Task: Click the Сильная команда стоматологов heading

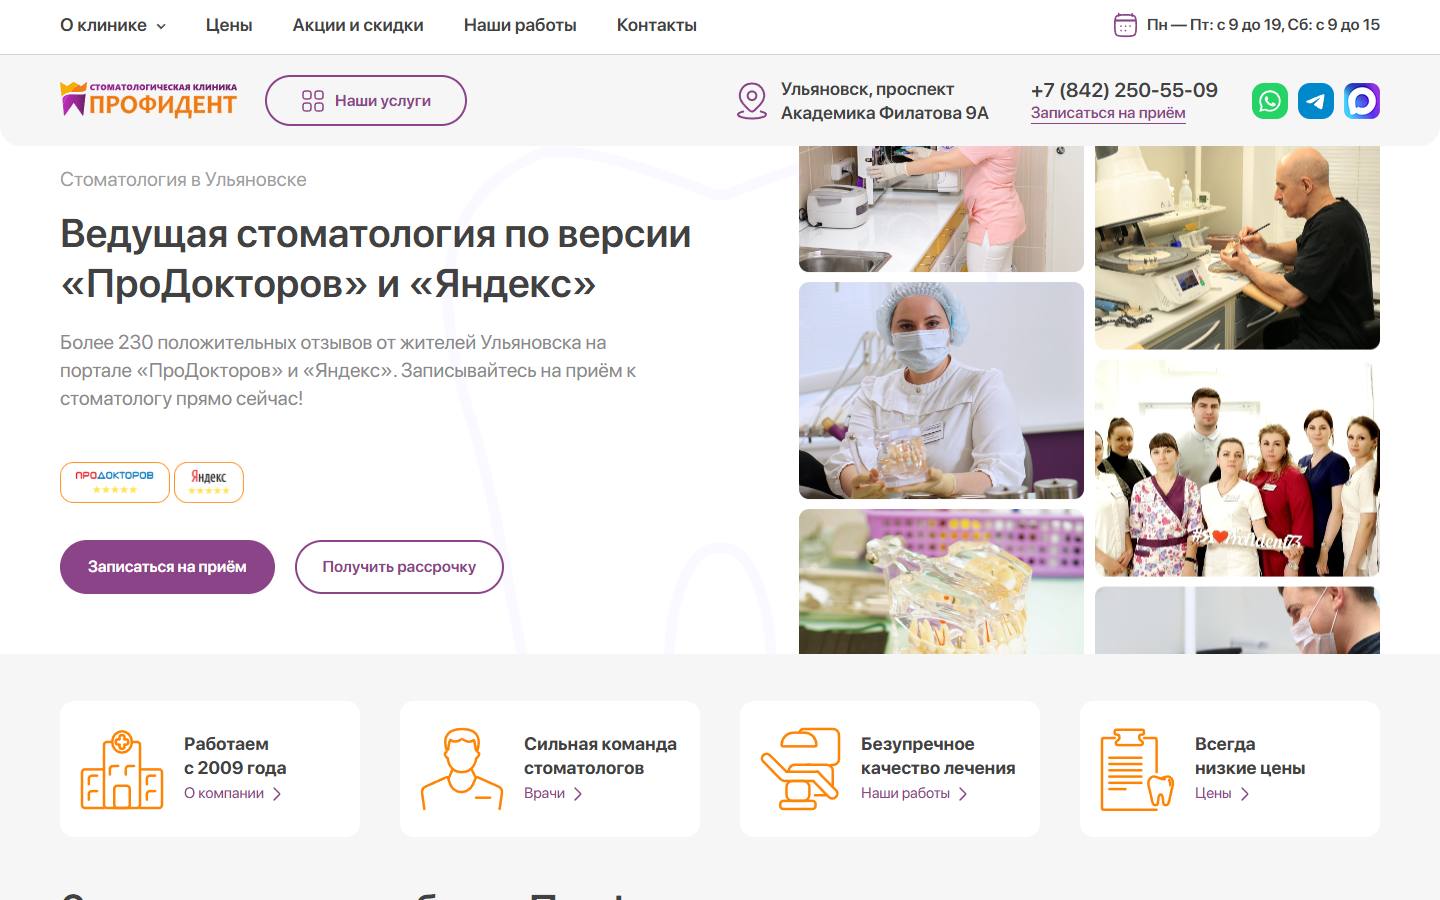Action: [600, 756]
